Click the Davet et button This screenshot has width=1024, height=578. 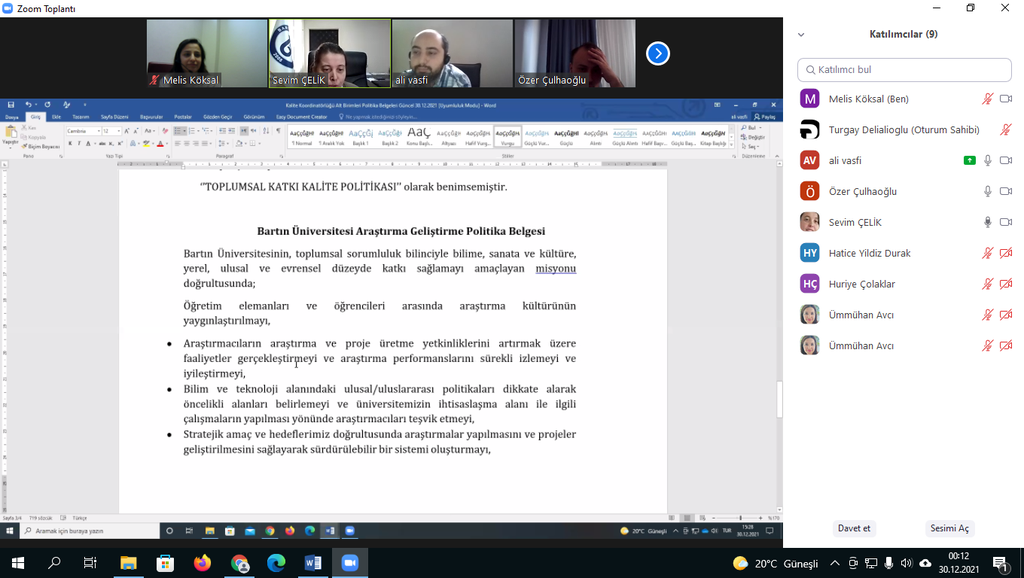pyautogui.click(x=853, y=528)
